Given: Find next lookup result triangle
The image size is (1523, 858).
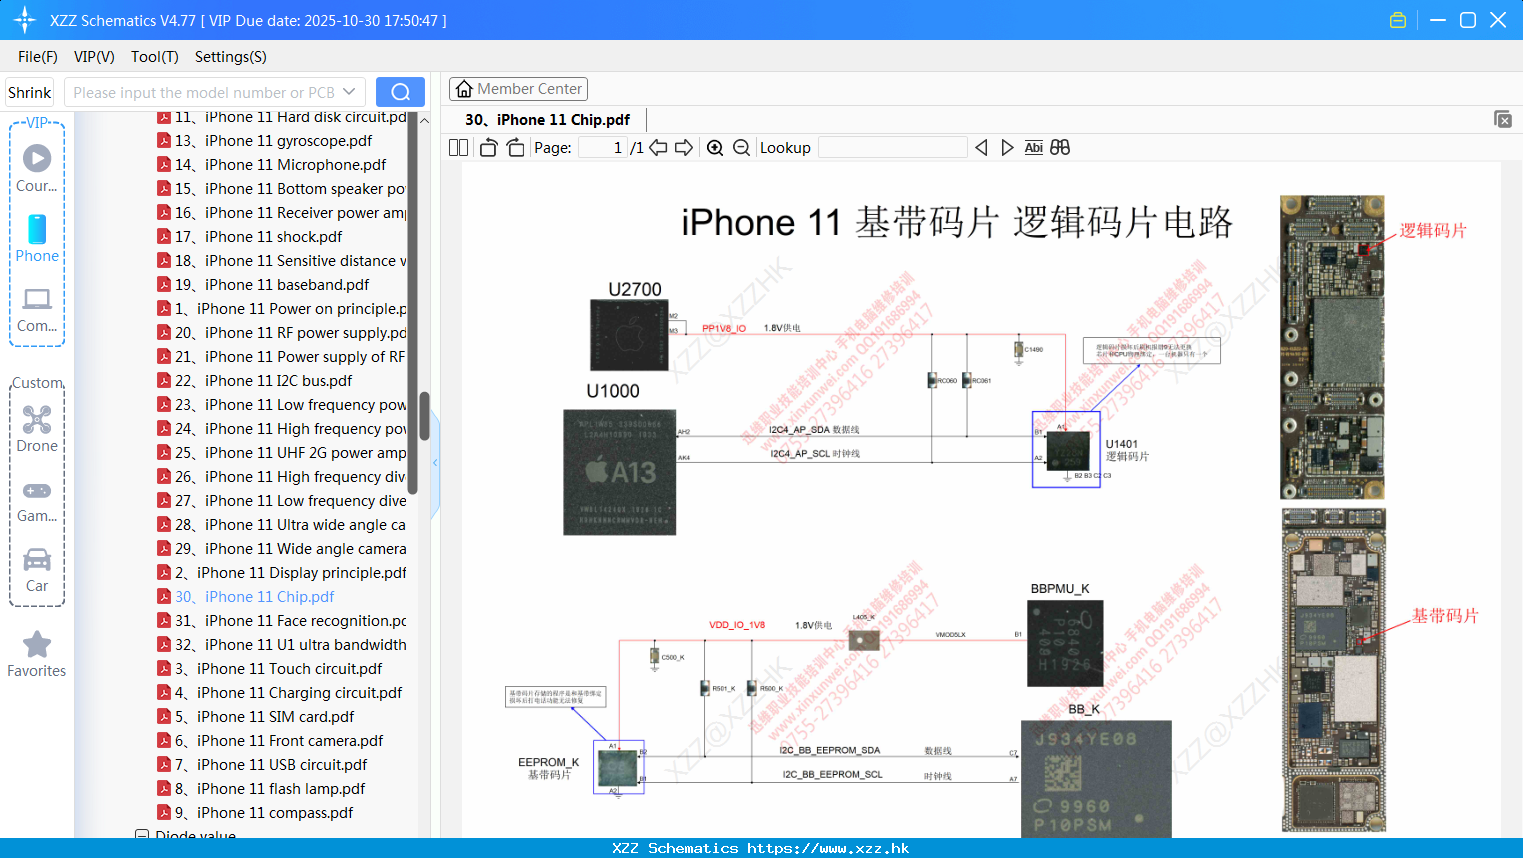Looking at the screenshot, I should 1007,148.
